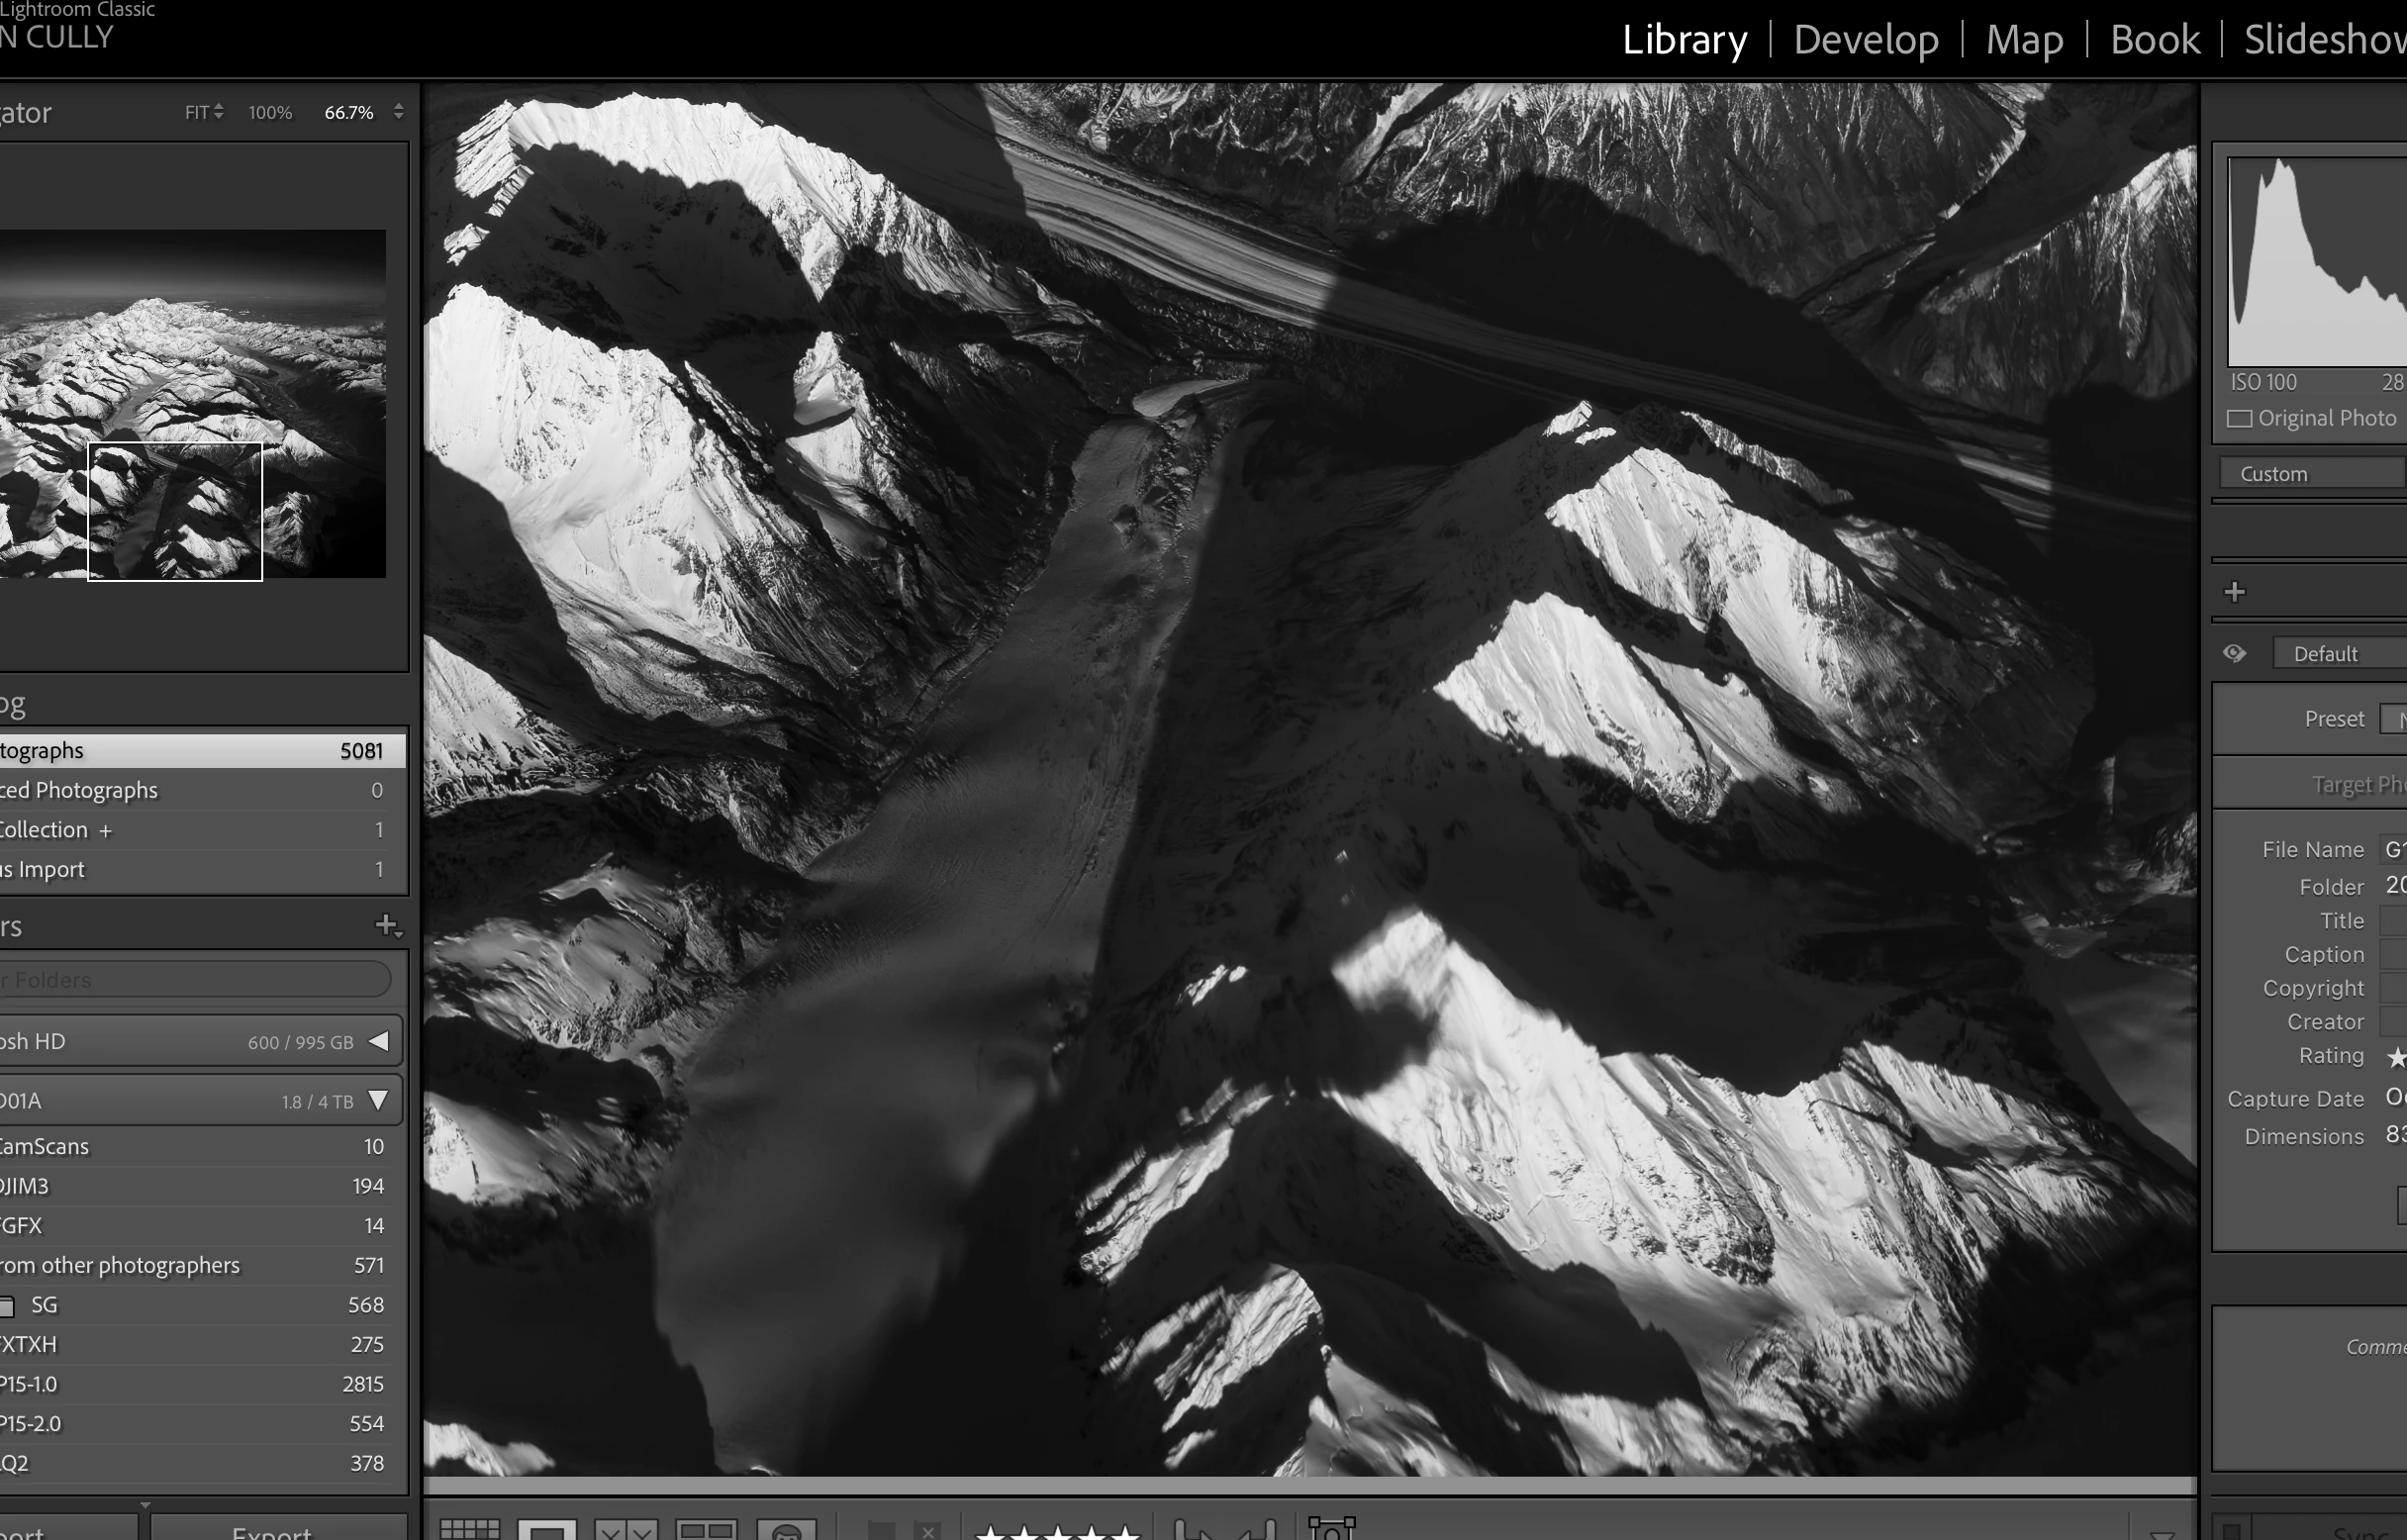Switch to the Develop module

(x=1865, y=40)
